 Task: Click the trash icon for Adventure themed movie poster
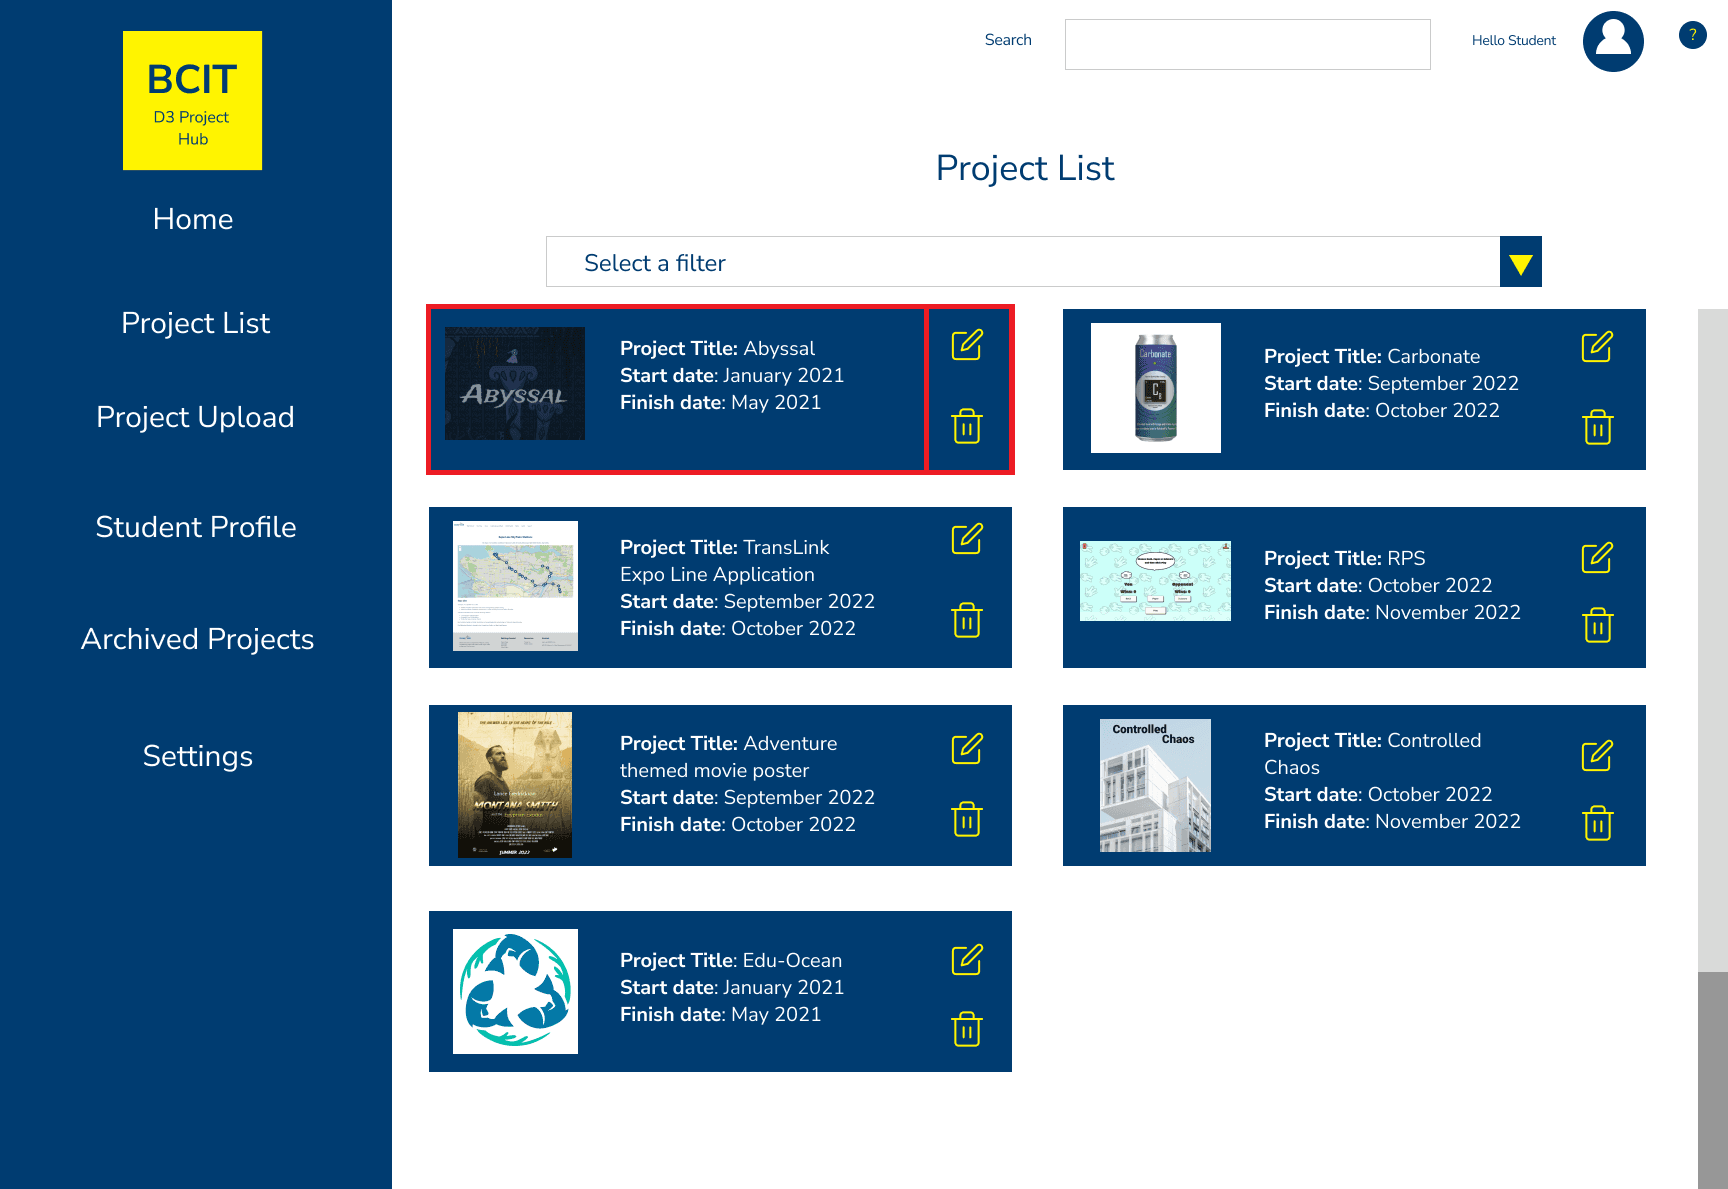(966, 820)
